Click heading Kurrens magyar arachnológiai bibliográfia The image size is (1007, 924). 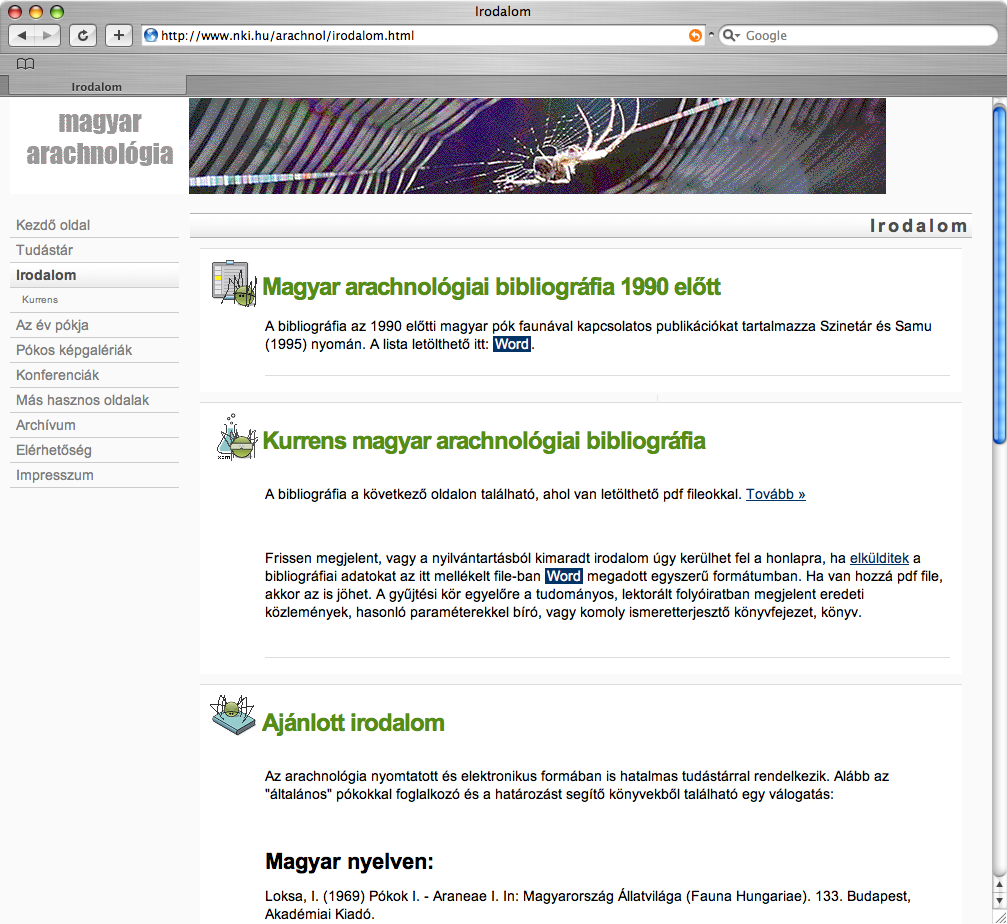tap(484, 441)
